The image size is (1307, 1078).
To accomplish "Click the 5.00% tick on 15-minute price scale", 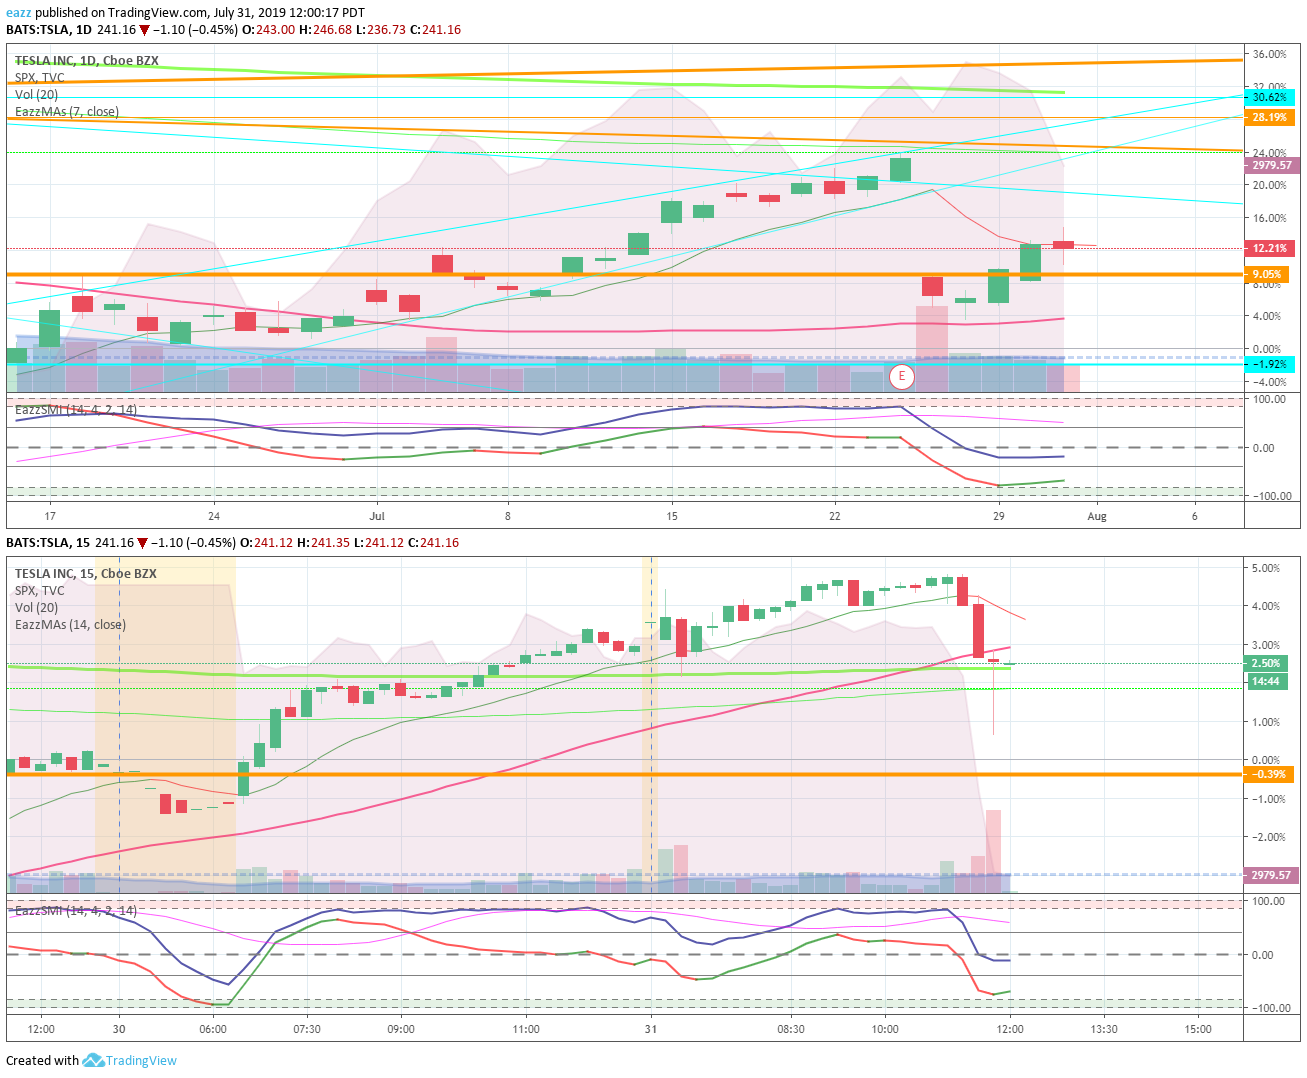I will (x=1266, y=568).
